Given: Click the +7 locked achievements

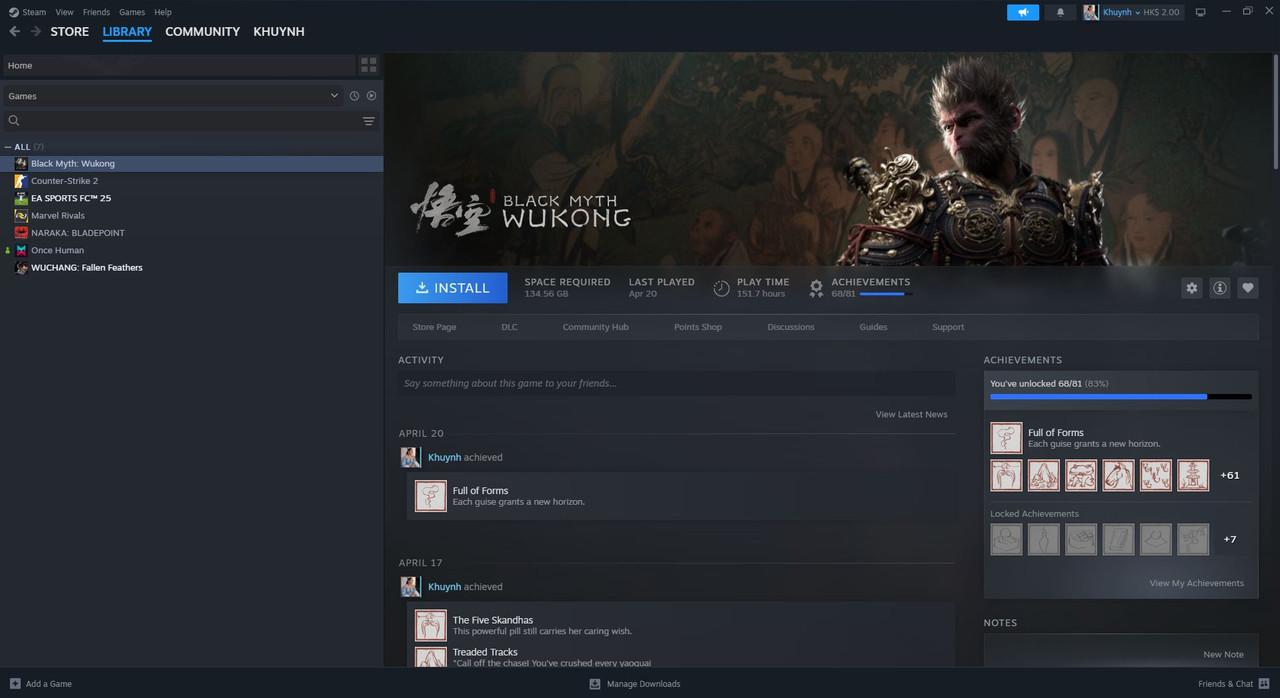Looking at the screenshot, I should (1230, 539).
